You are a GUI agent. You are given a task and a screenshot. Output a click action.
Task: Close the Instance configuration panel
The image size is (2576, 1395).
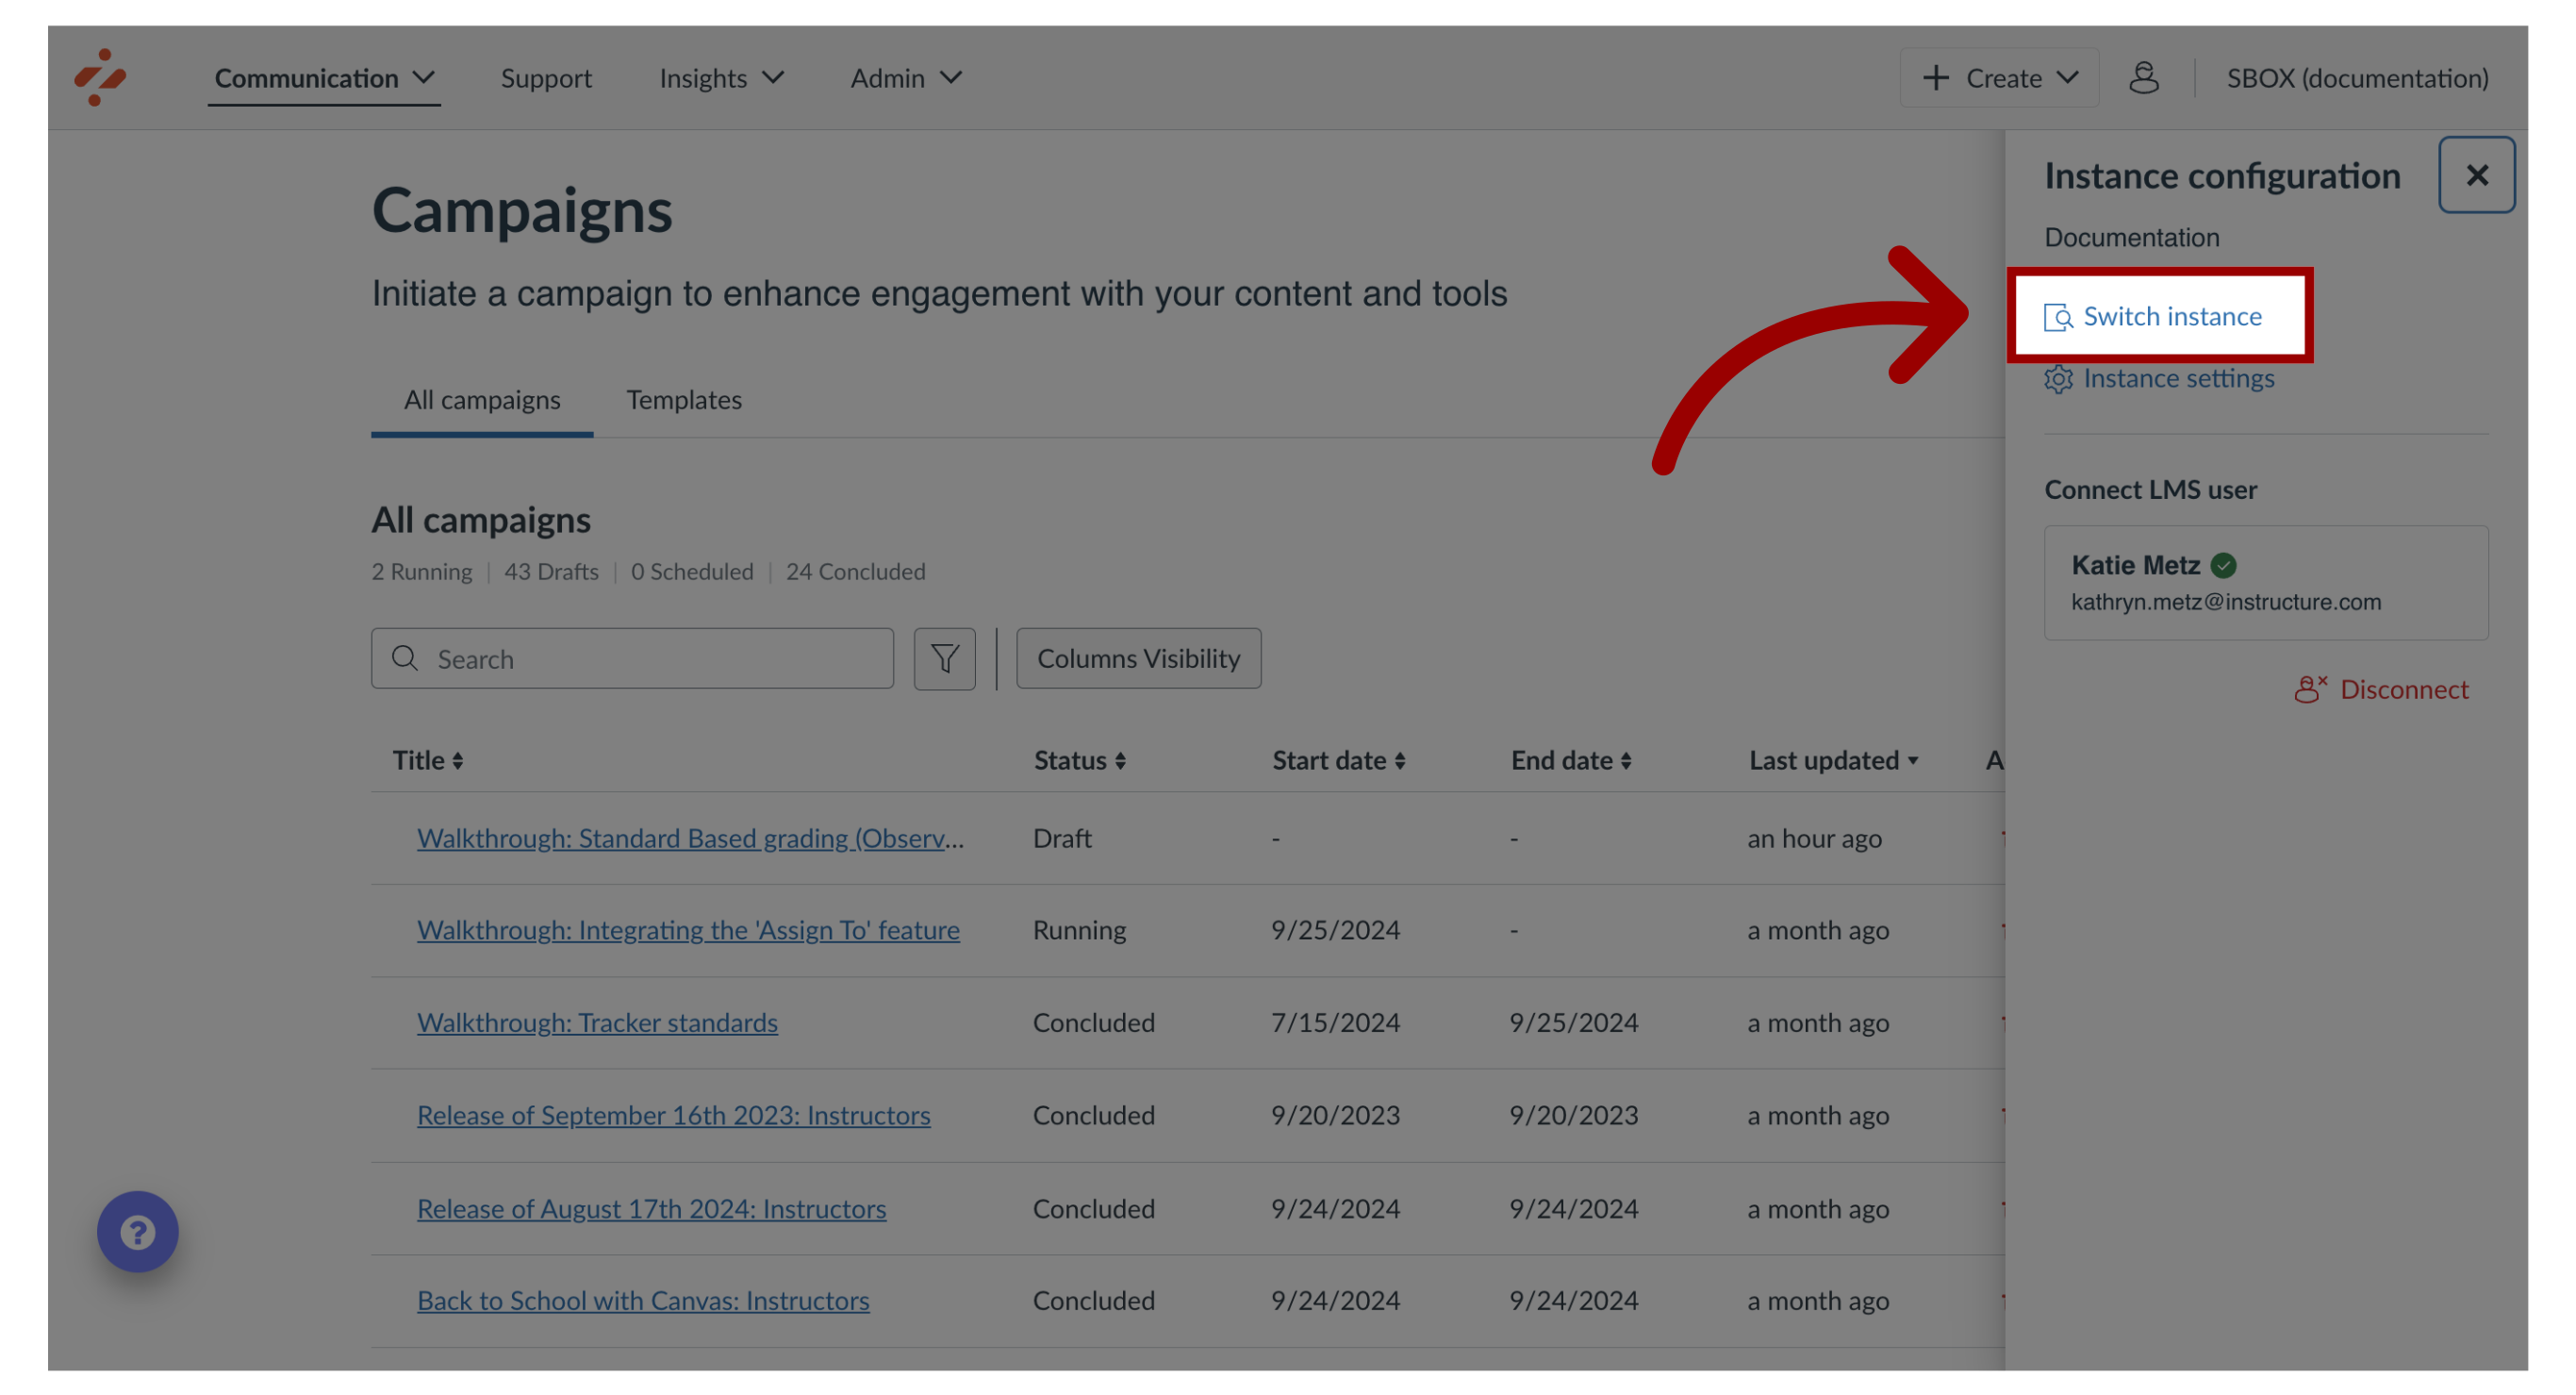2476,175
